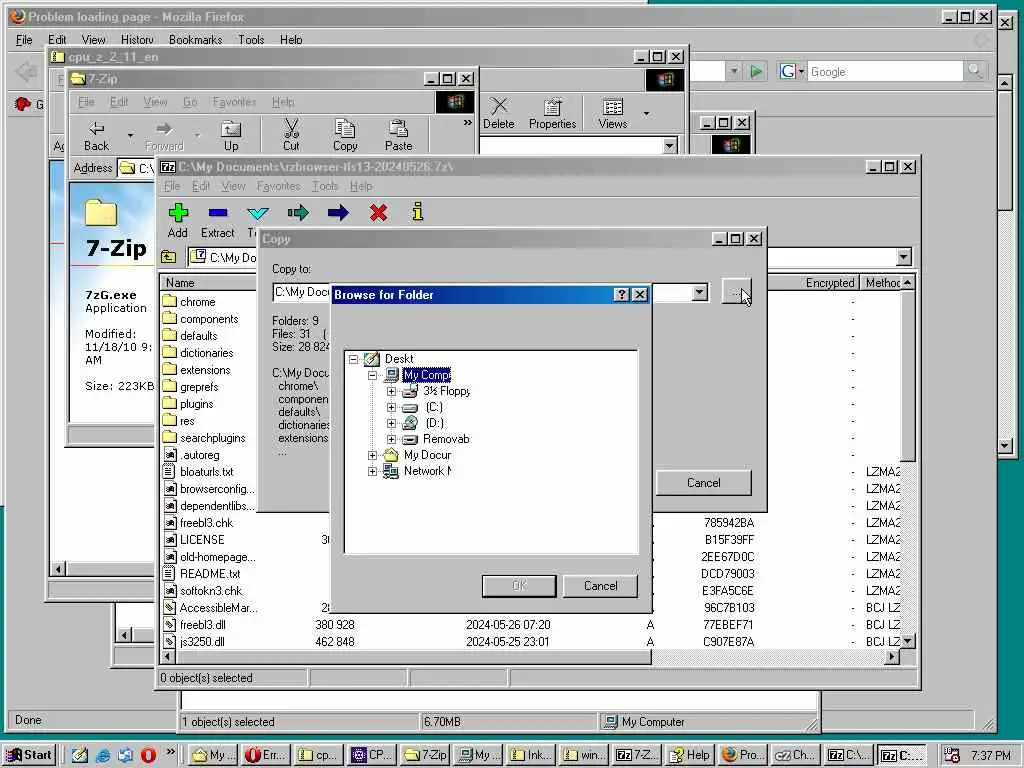Open Firefox search engine dropdown
The image size is (1024, 768).
pyautogui.click(x=801, y=71)
